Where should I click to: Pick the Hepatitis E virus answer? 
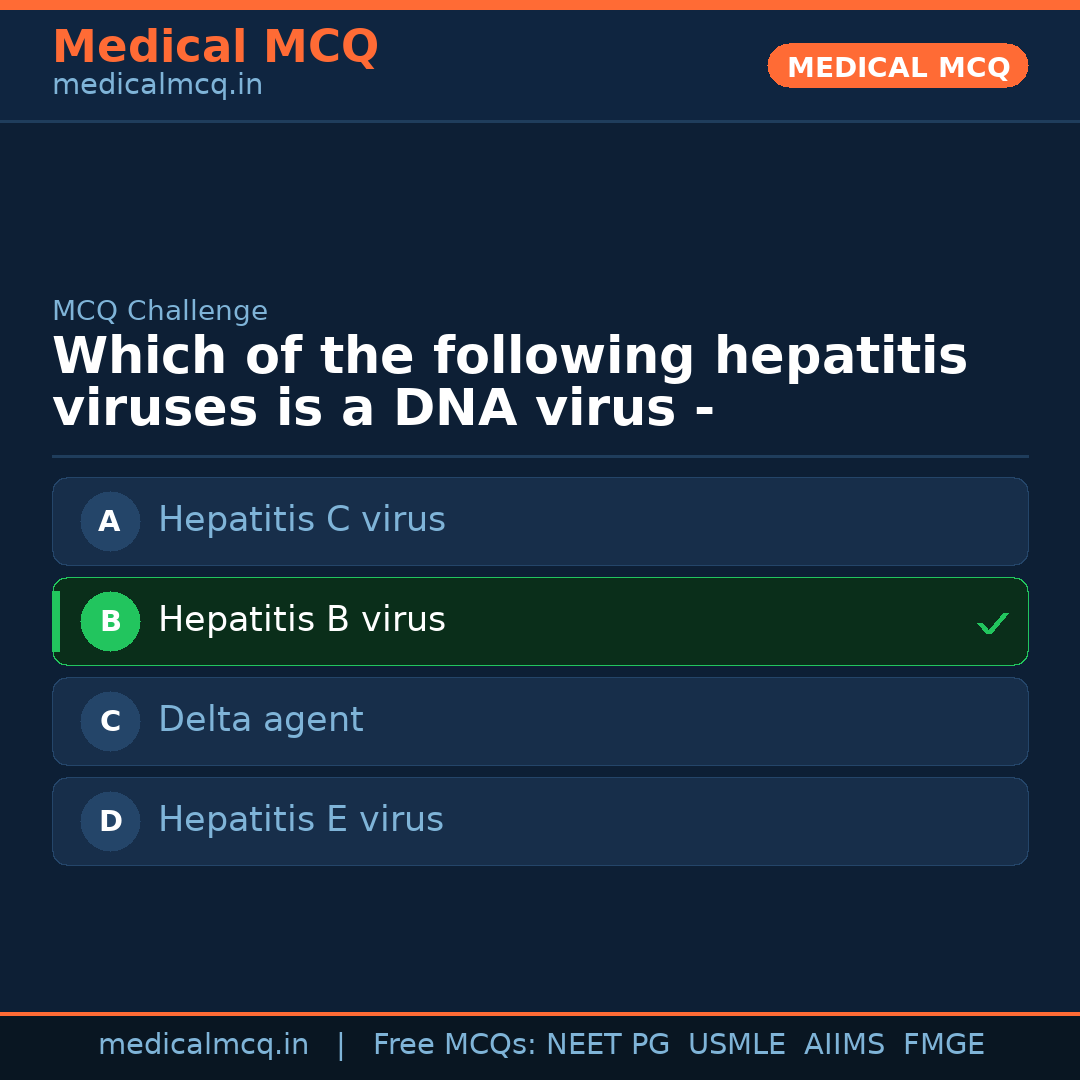pyautogui.click(x=301, y=820)
